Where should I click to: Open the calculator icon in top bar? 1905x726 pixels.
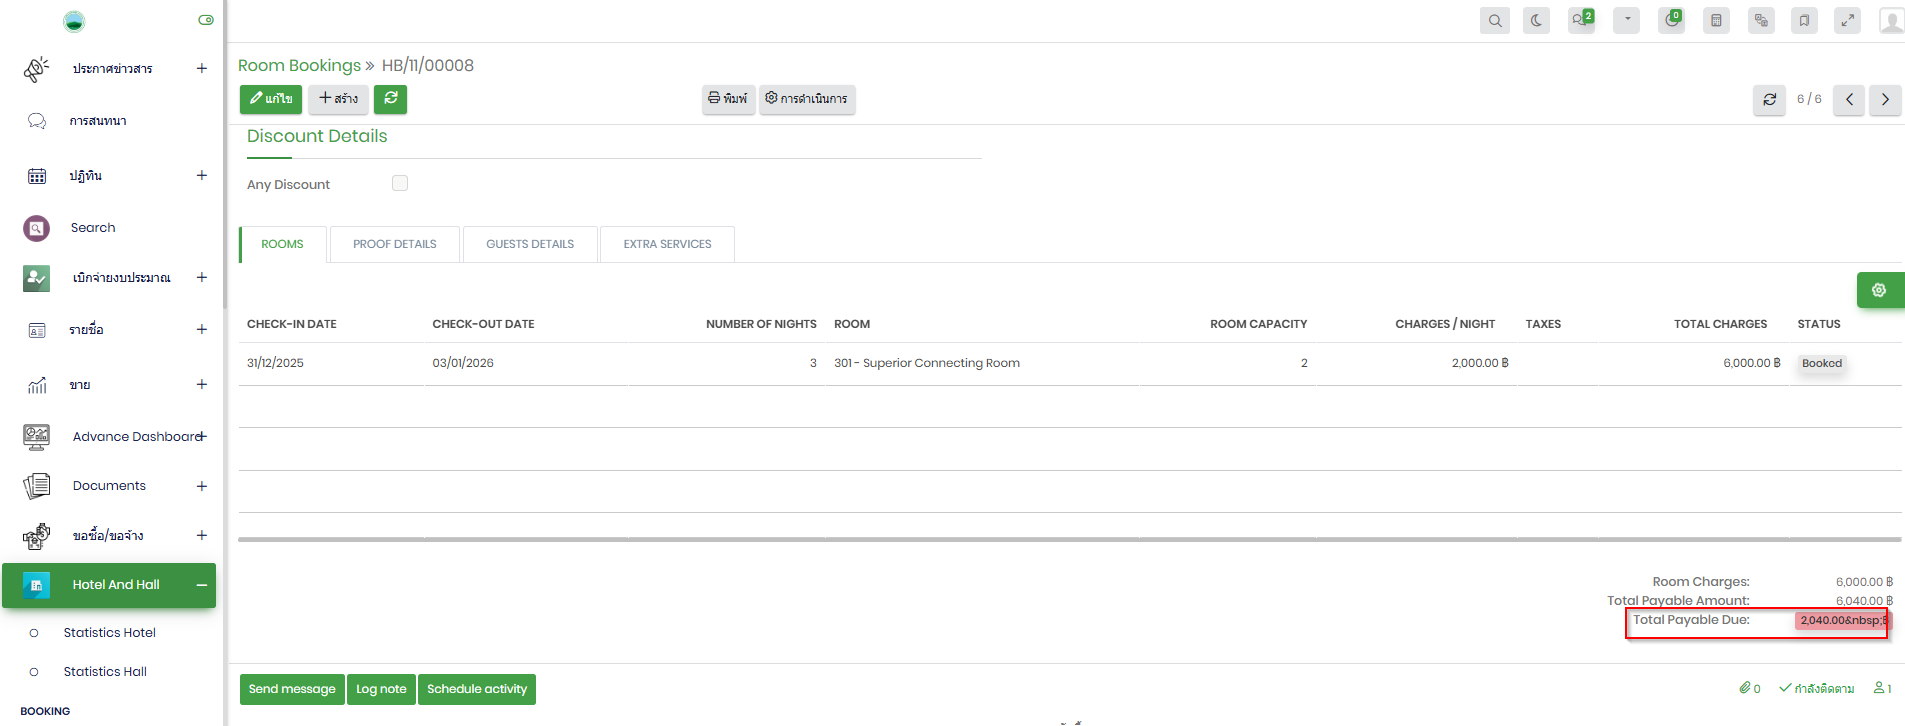[1716, 20]
